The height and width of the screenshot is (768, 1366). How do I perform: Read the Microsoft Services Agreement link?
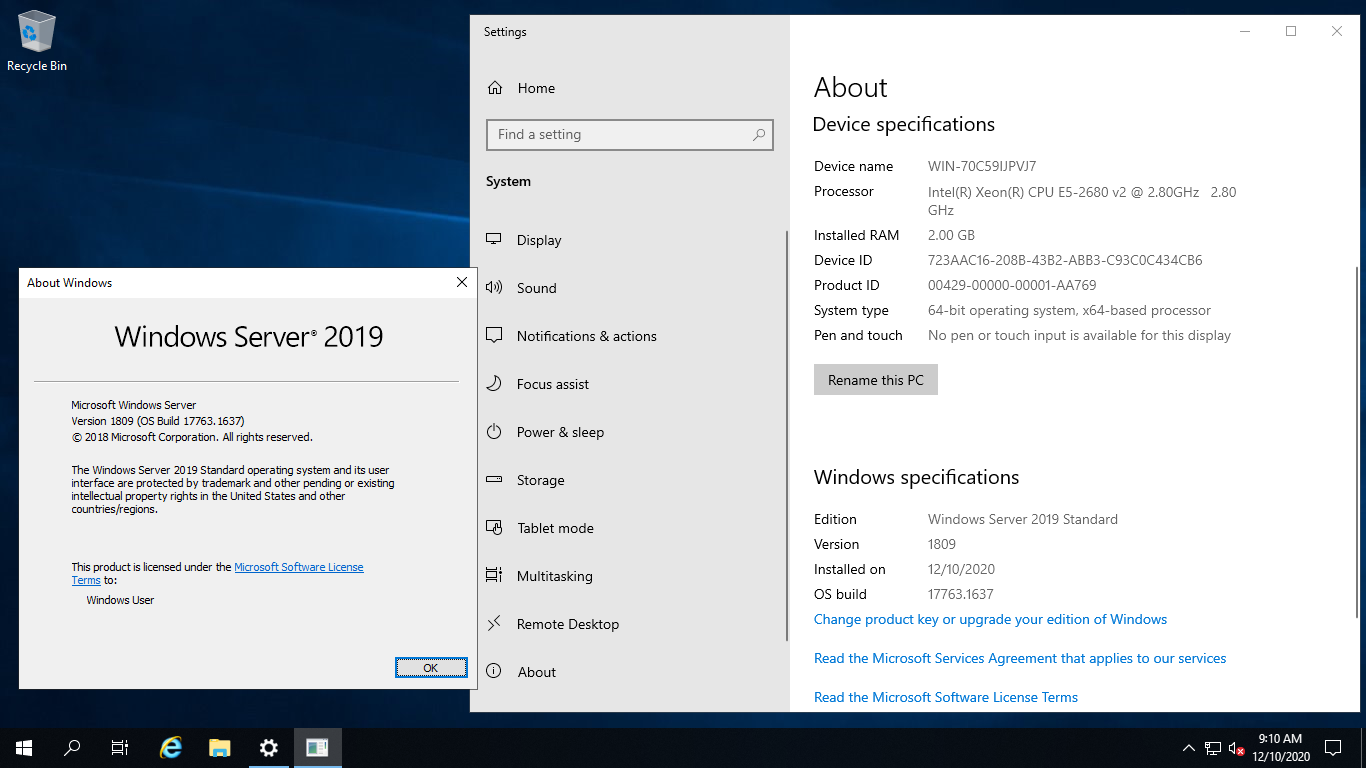coord(1020,658)
